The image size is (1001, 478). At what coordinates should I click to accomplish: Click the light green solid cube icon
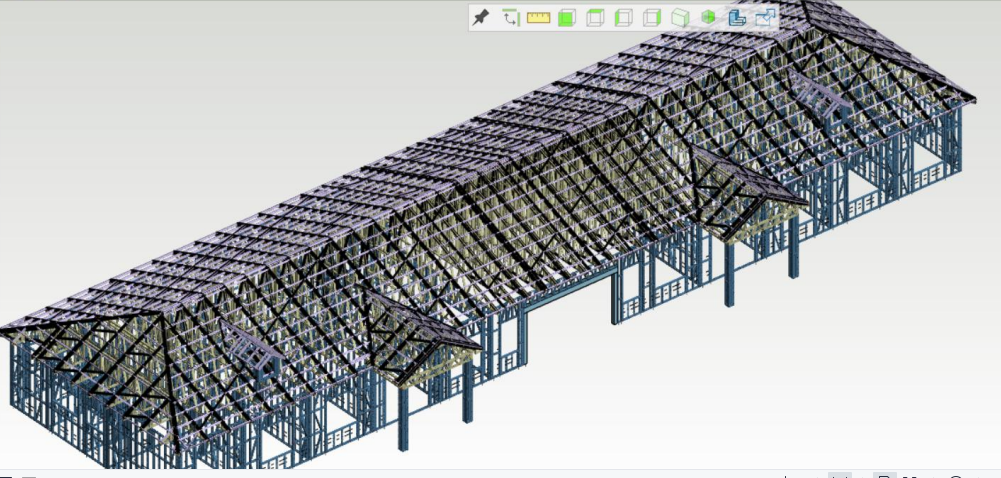(680, 18)
